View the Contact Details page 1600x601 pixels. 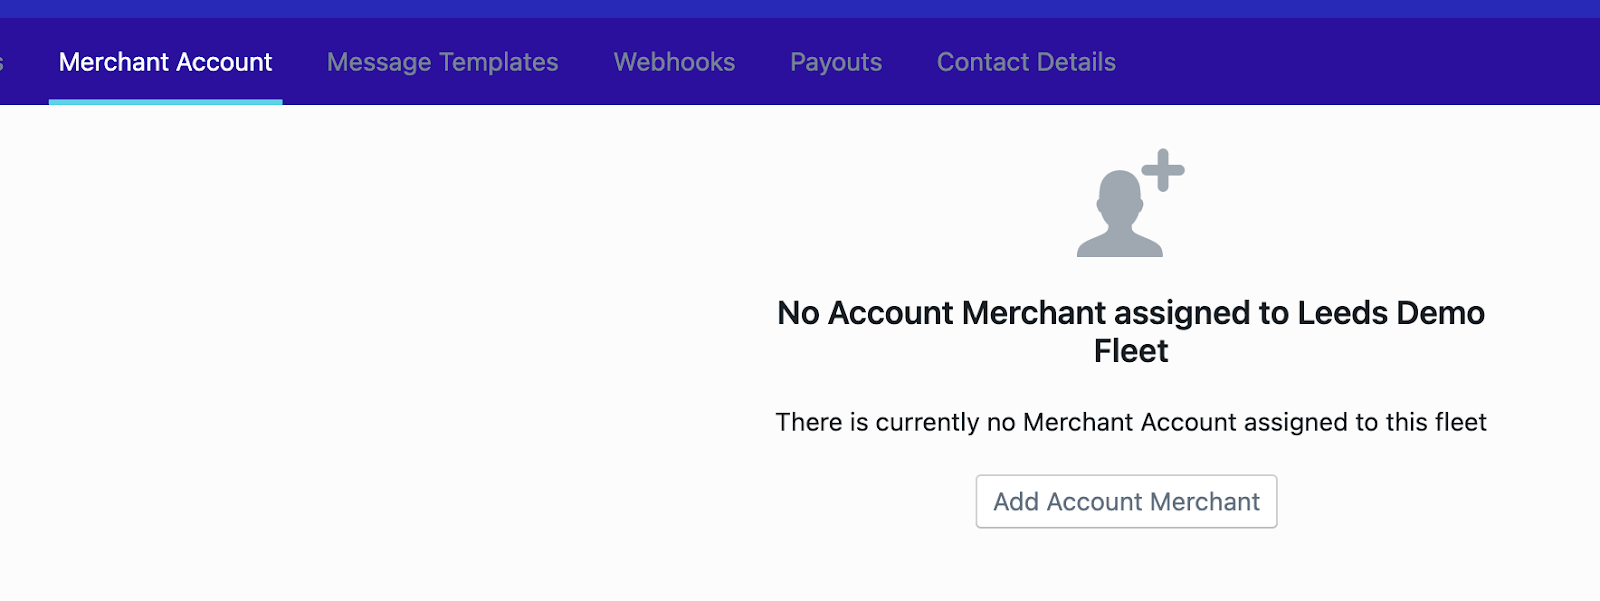coord(1025,62)
